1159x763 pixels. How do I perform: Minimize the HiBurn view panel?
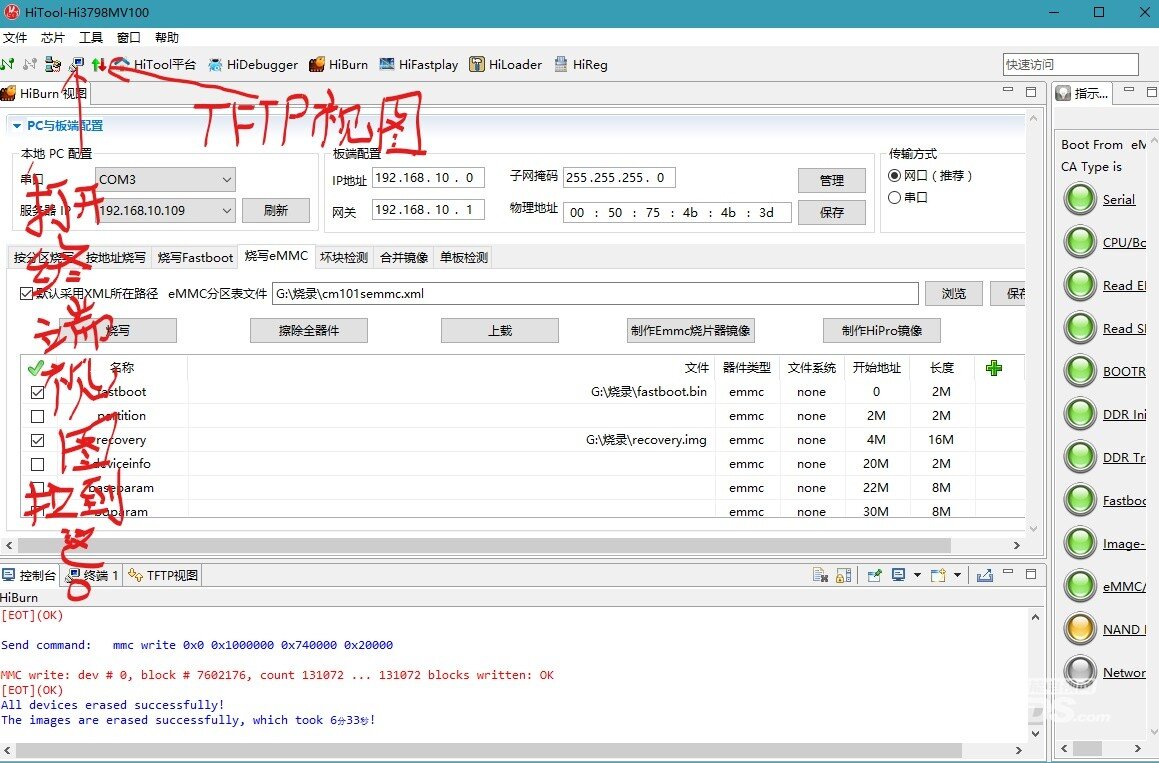click(x=1007, y=89)
